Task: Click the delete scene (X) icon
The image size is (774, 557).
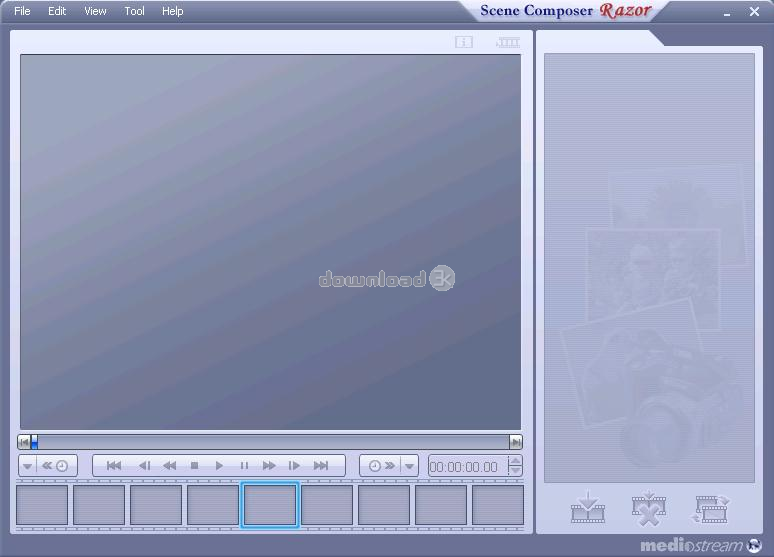Action: pyautogui.click(x=649, y=509)
